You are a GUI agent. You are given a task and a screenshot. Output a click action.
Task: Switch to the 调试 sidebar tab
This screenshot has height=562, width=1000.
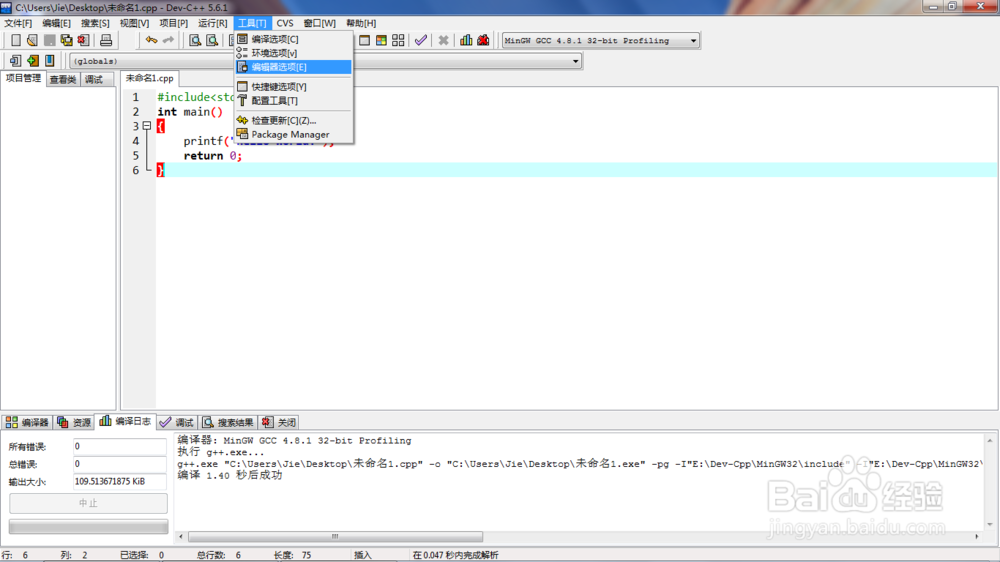pyautogui.click(x=94, y=80)
